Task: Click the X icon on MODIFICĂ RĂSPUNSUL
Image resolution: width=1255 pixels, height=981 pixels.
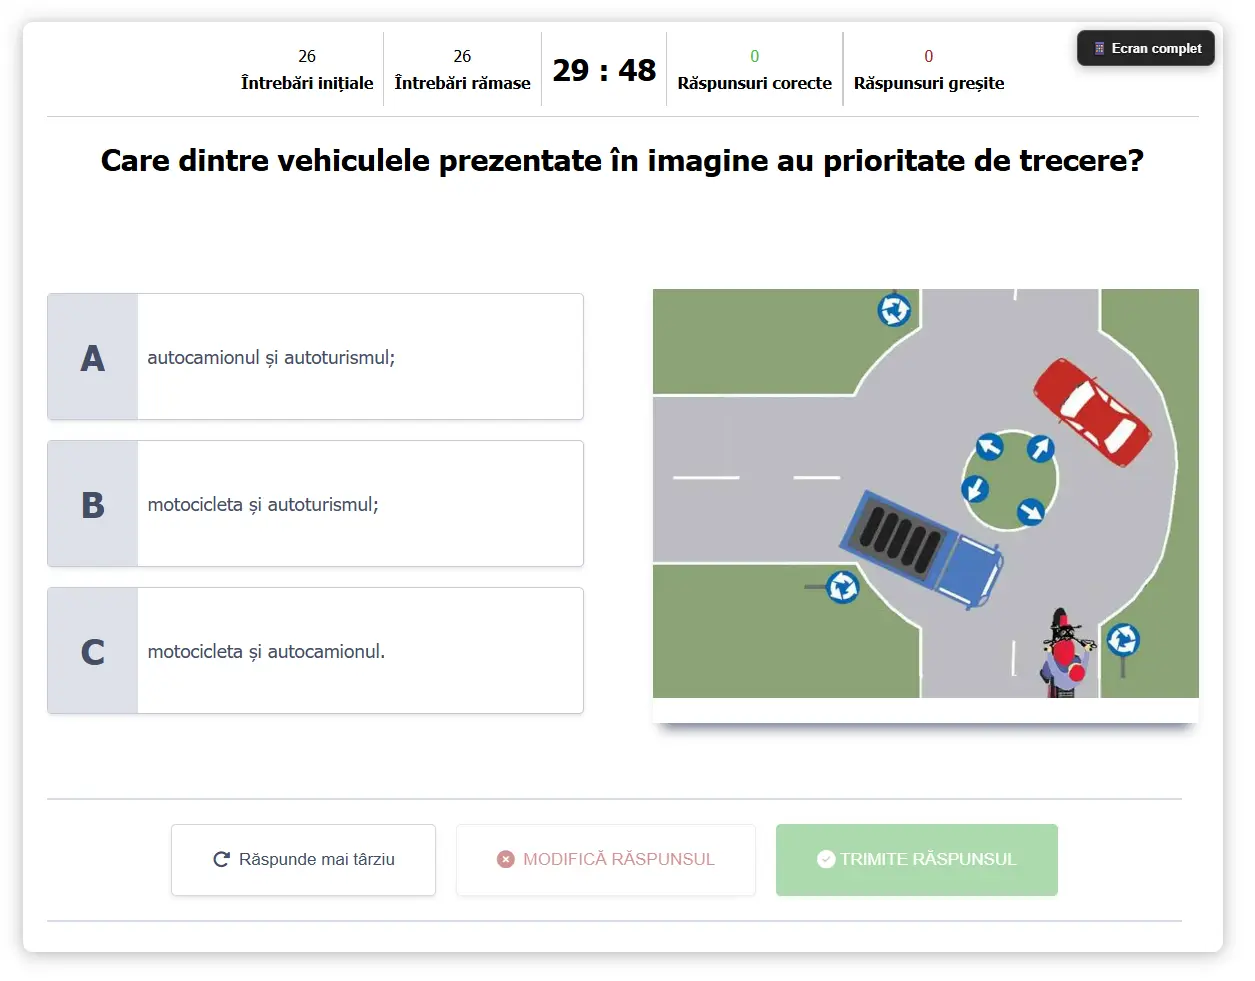Action: click(x=506, y=859)
